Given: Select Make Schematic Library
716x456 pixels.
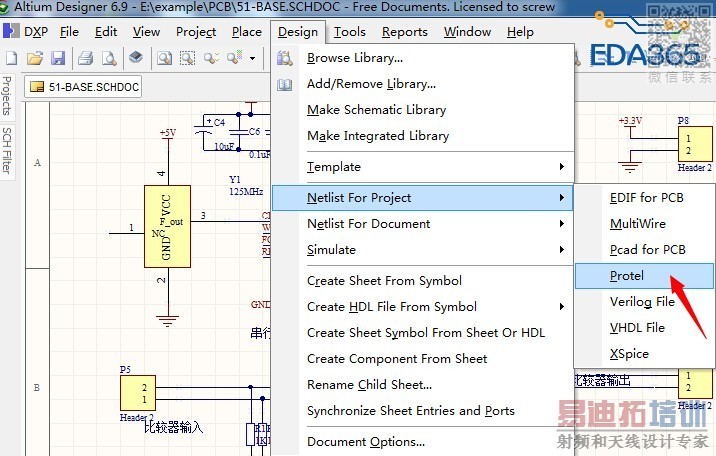Looking at the screenshot, I should point(422,110).
